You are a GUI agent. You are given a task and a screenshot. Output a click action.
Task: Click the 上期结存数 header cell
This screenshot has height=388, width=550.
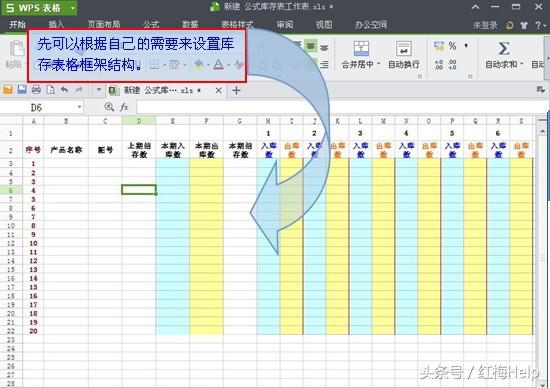pos(139,150)
